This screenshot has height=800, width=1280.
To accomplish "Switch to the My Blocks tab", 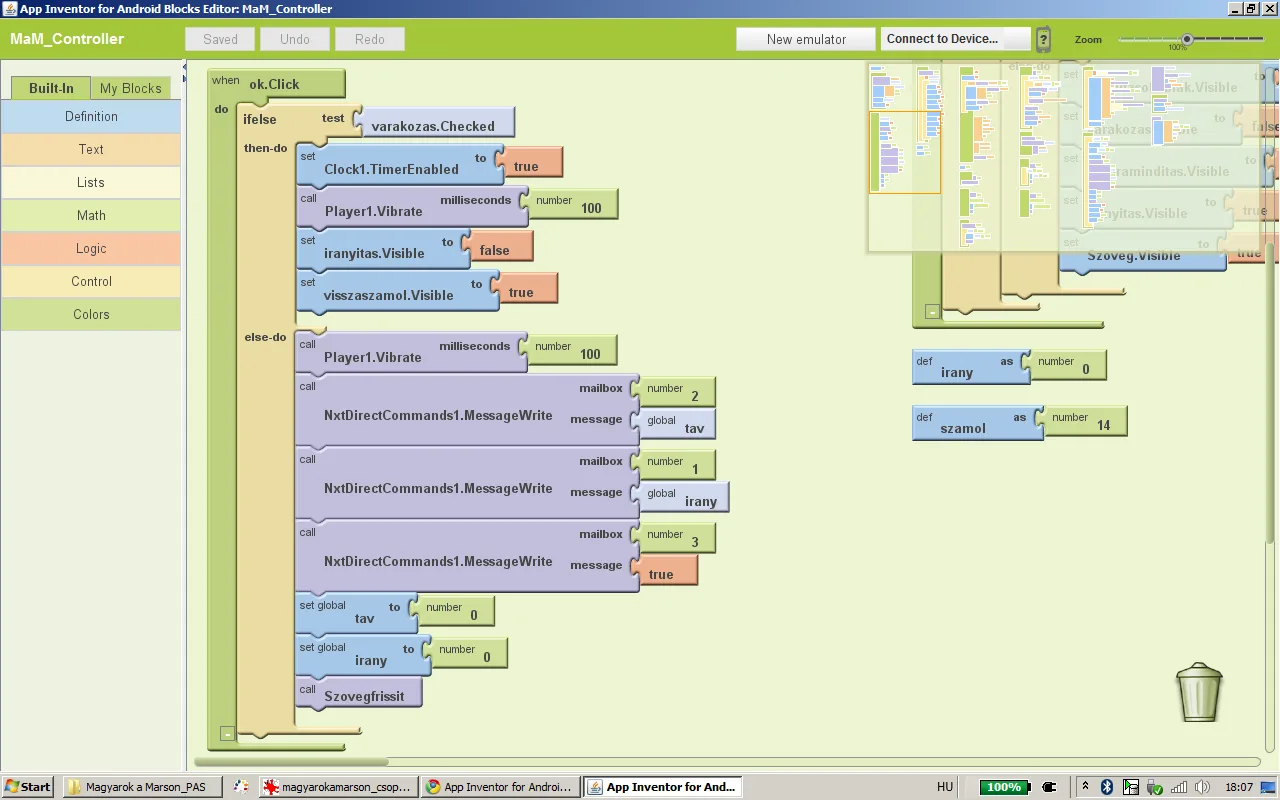I will coord(130,88).
